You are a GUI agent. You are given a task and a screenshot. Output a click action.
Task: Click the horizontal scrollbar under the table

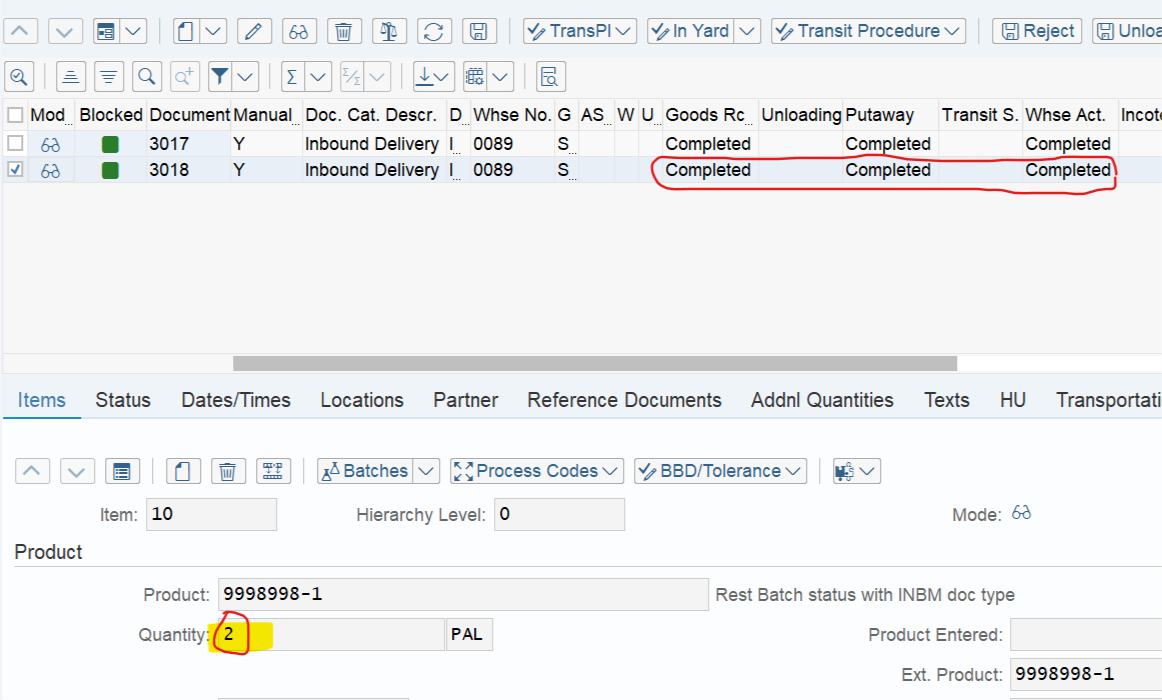click(594, 364)
